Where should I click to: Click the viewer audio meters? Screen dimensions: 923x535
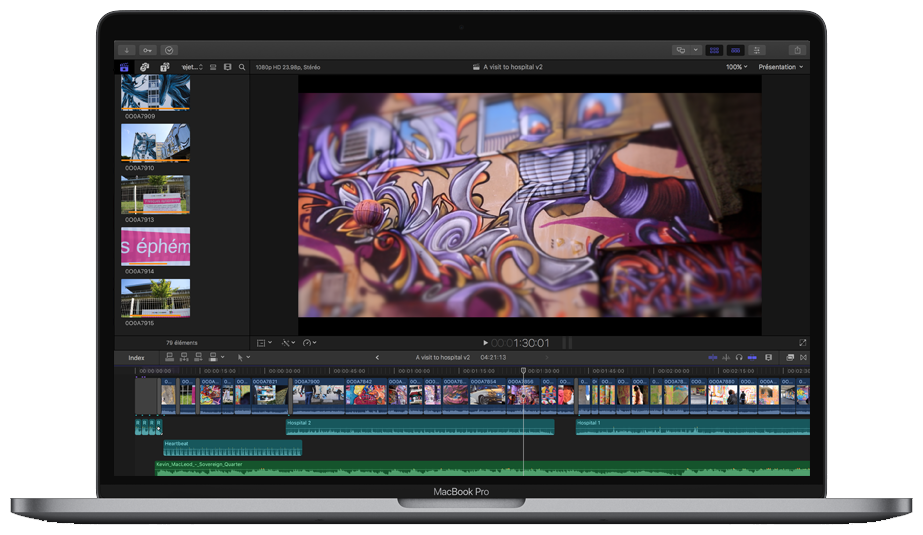tap(567, 343)
